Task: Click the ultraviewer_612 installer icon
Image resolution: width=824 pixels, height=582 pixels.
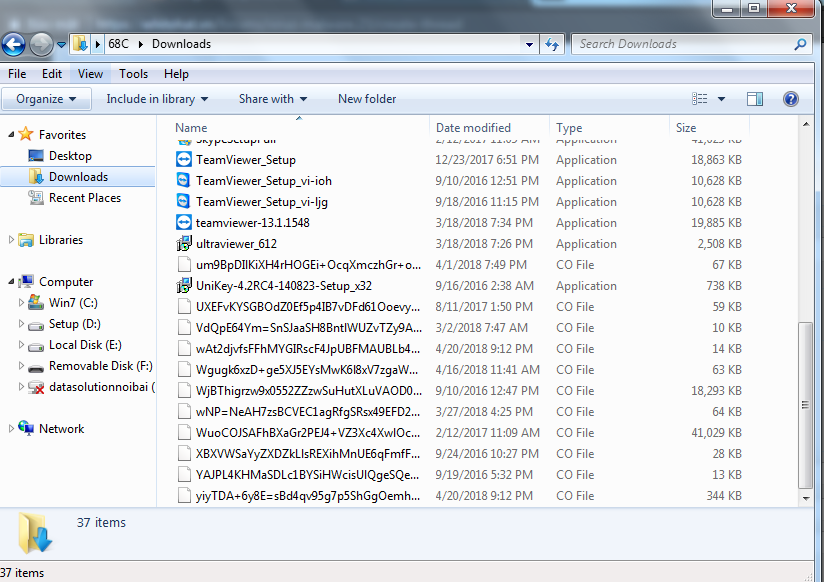Action: (184, 243)
